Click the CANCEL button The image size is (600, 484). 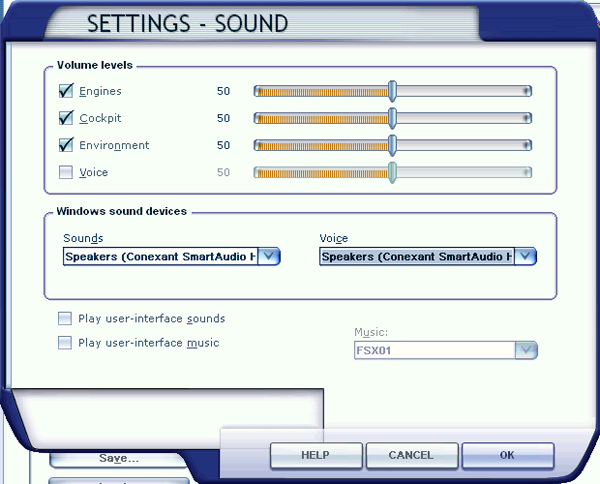(x=412, y=455)
